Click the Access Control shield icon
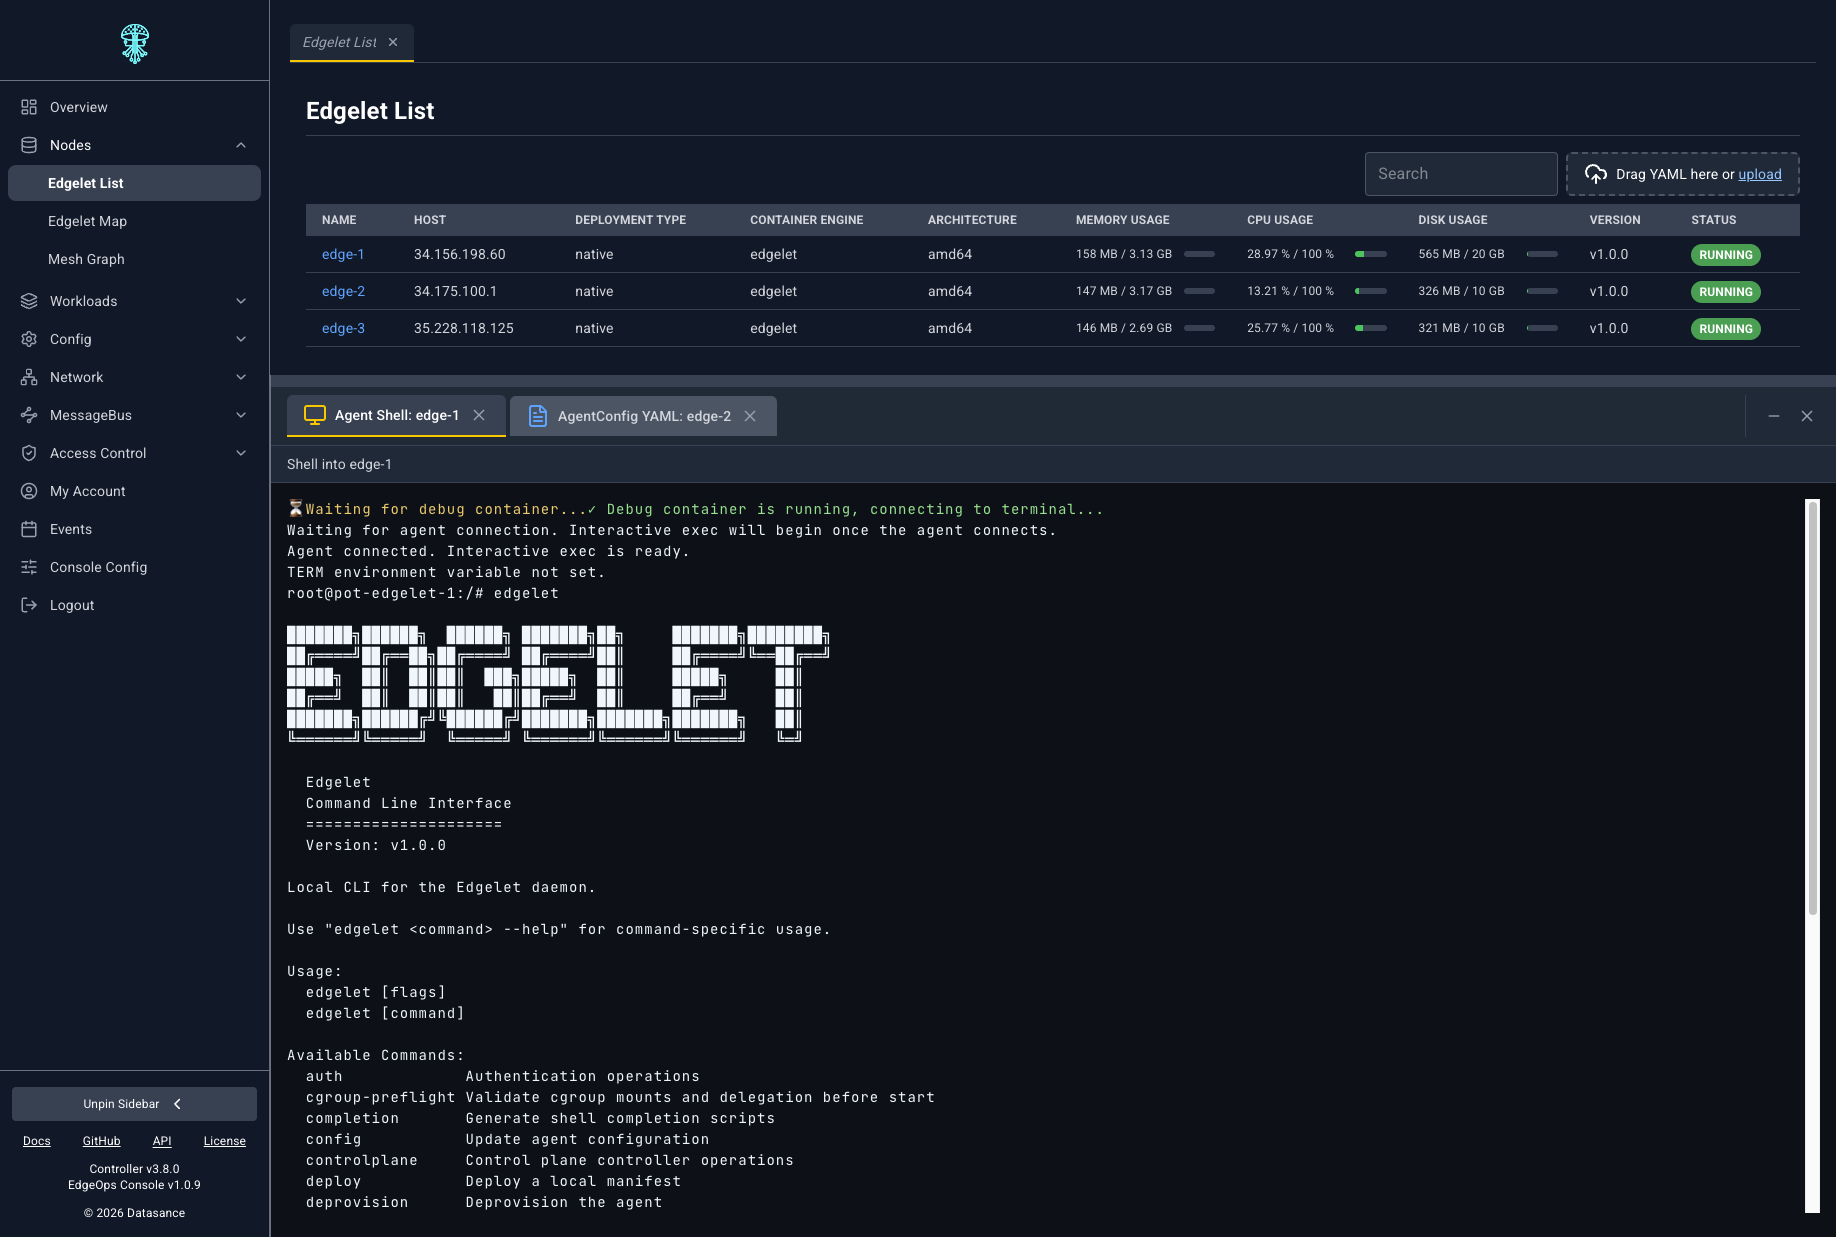Image resolution: width=1836 pixels, height=1237 pixels. pyautogui.click(x=29, y=453)
